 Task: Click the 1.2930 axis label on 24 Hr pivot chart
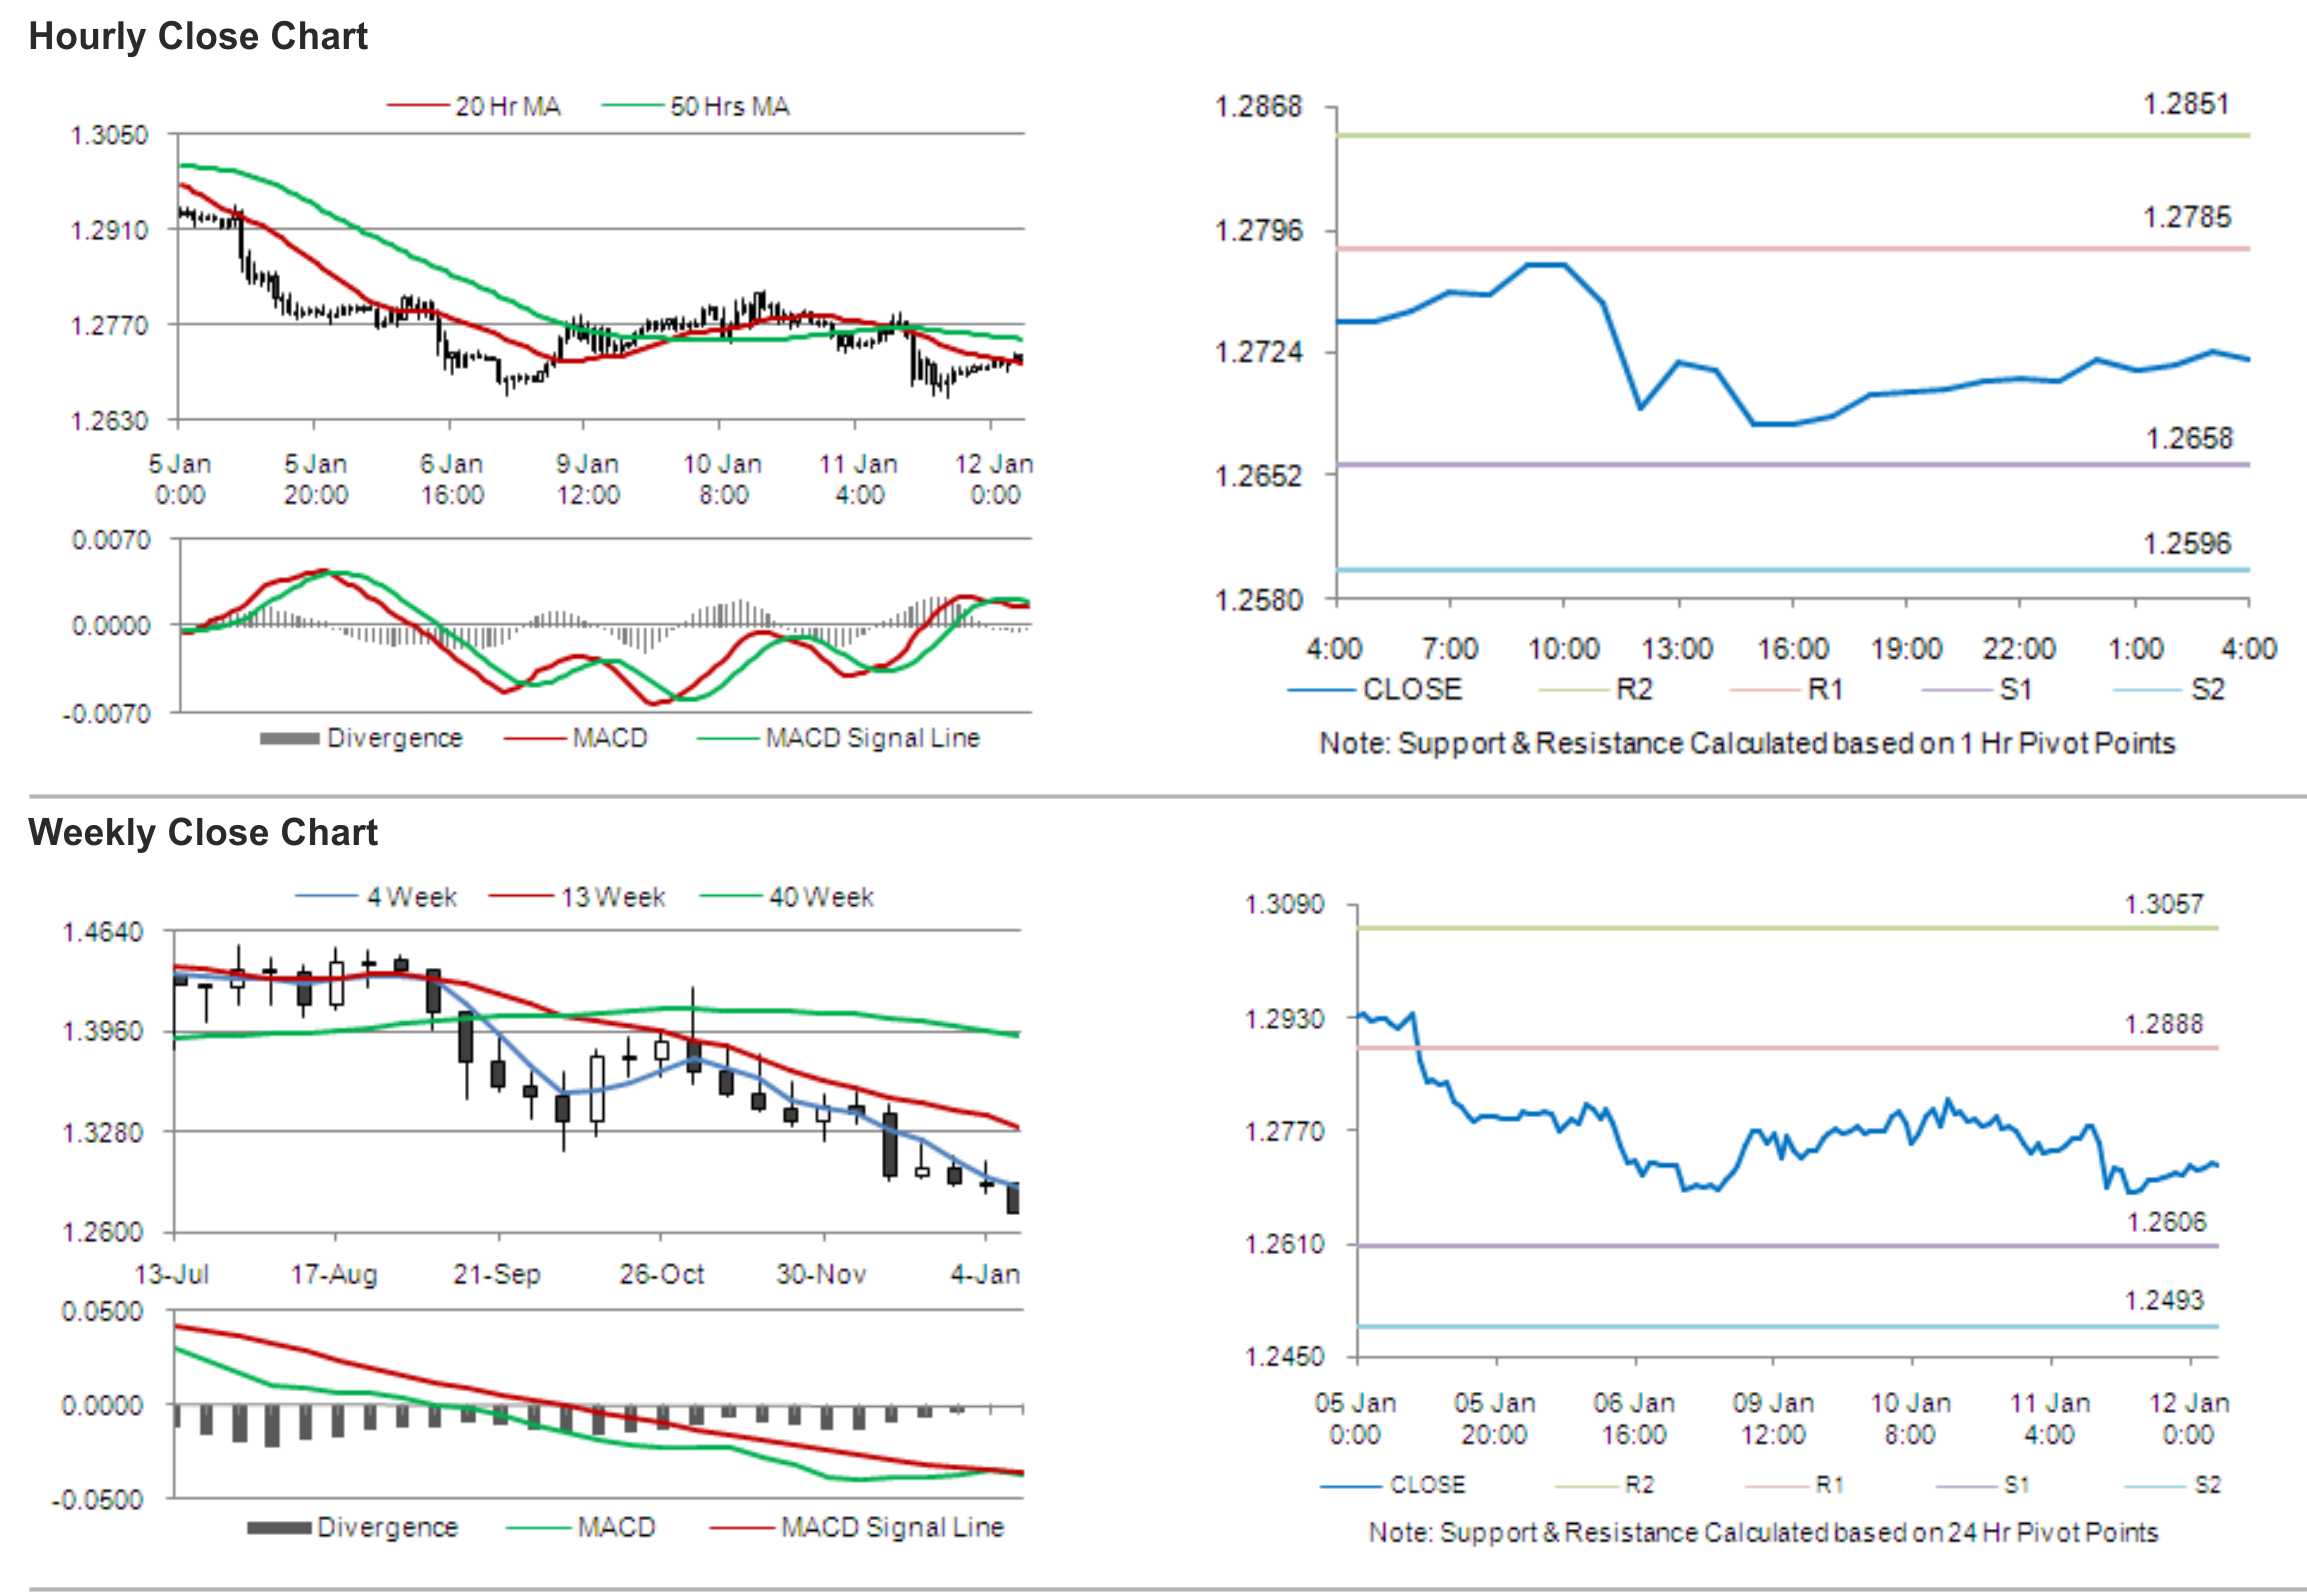click(1284, 1019)
